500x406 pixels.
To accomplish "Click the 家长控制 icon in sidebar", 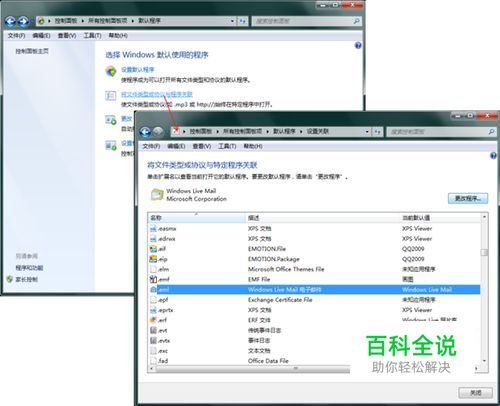I will (x=10, y=279).
